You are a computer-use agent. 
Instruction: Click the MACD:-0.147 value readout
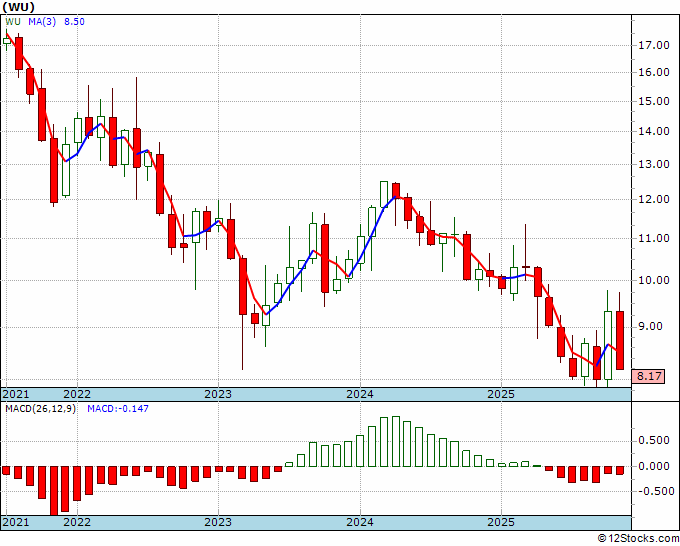(118, 409)
